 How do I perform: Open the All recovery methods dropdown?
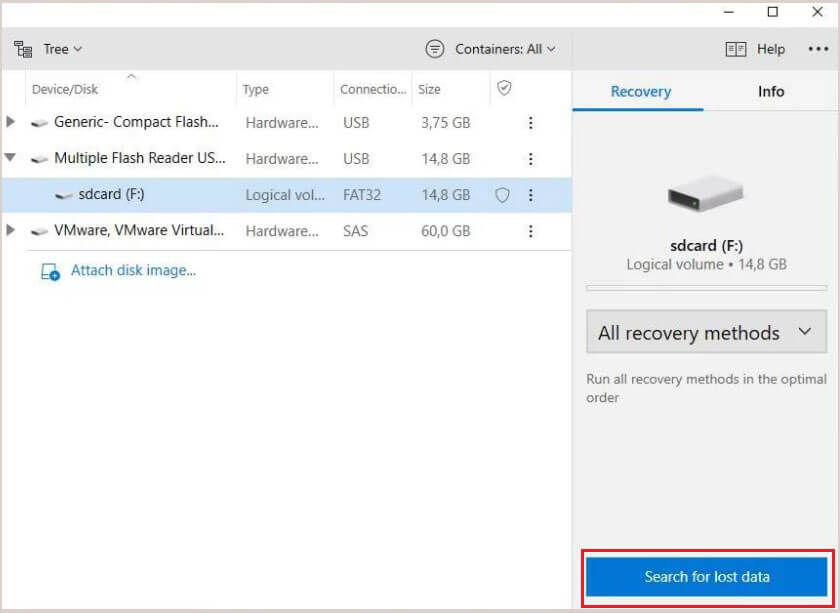click(706, 333)
